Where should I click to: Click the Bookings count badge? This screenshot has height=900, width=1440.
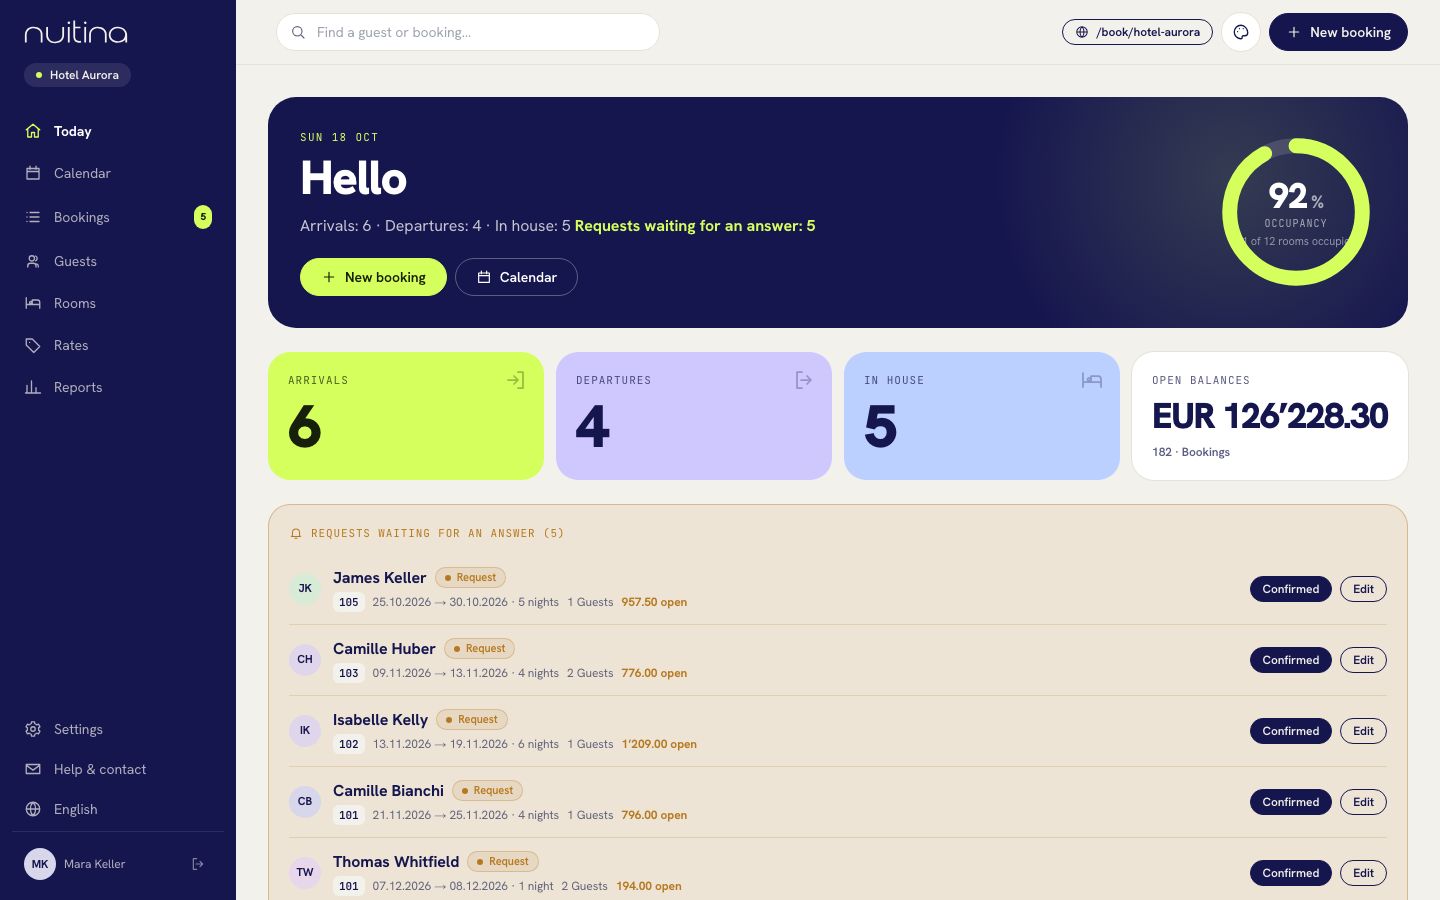203,217
